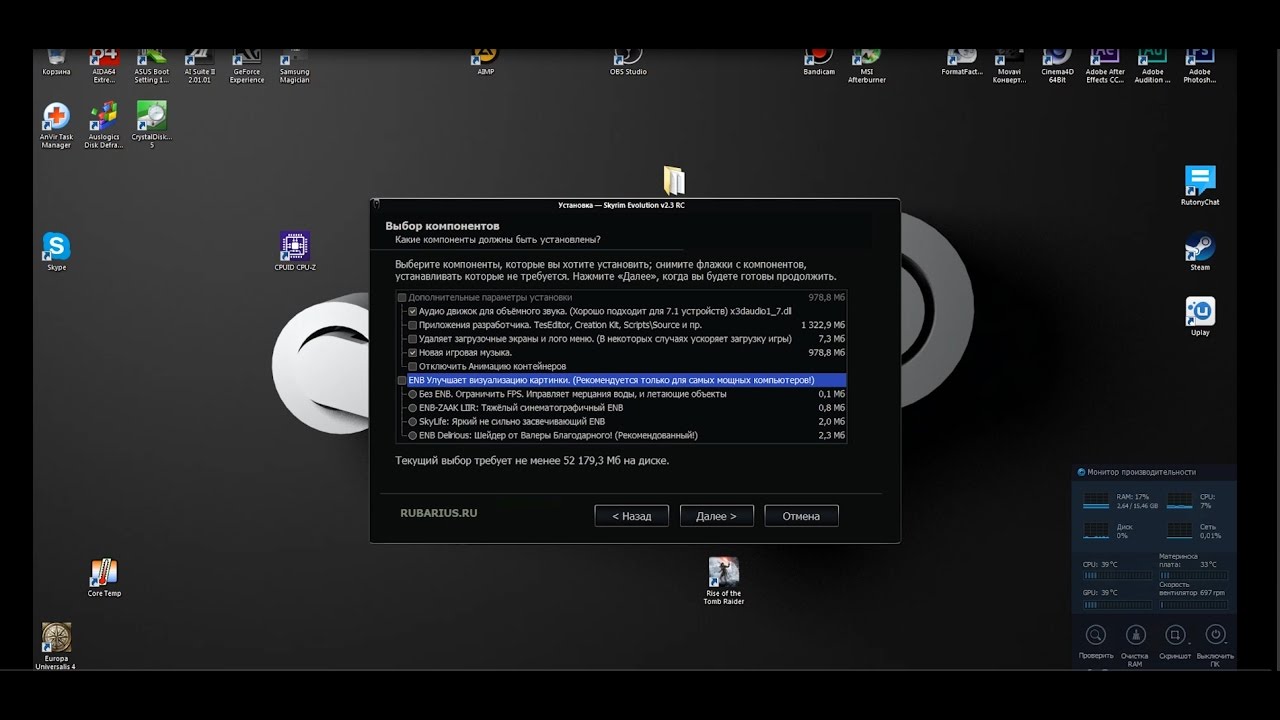
Task: Cancel installation with the Отмена button
Action: [x=801, y=516]
